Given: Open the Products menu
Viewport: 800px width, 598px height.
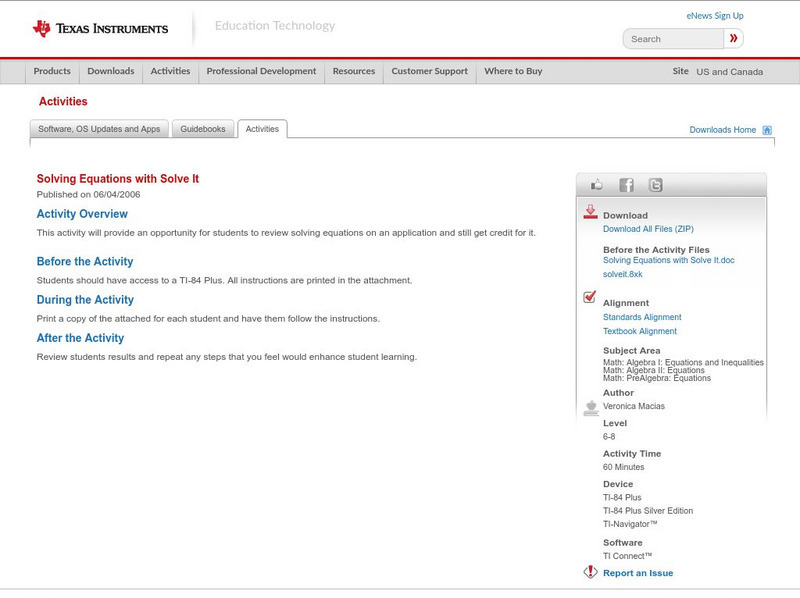Looking at the screenshot, I should (x=52, y=71).
